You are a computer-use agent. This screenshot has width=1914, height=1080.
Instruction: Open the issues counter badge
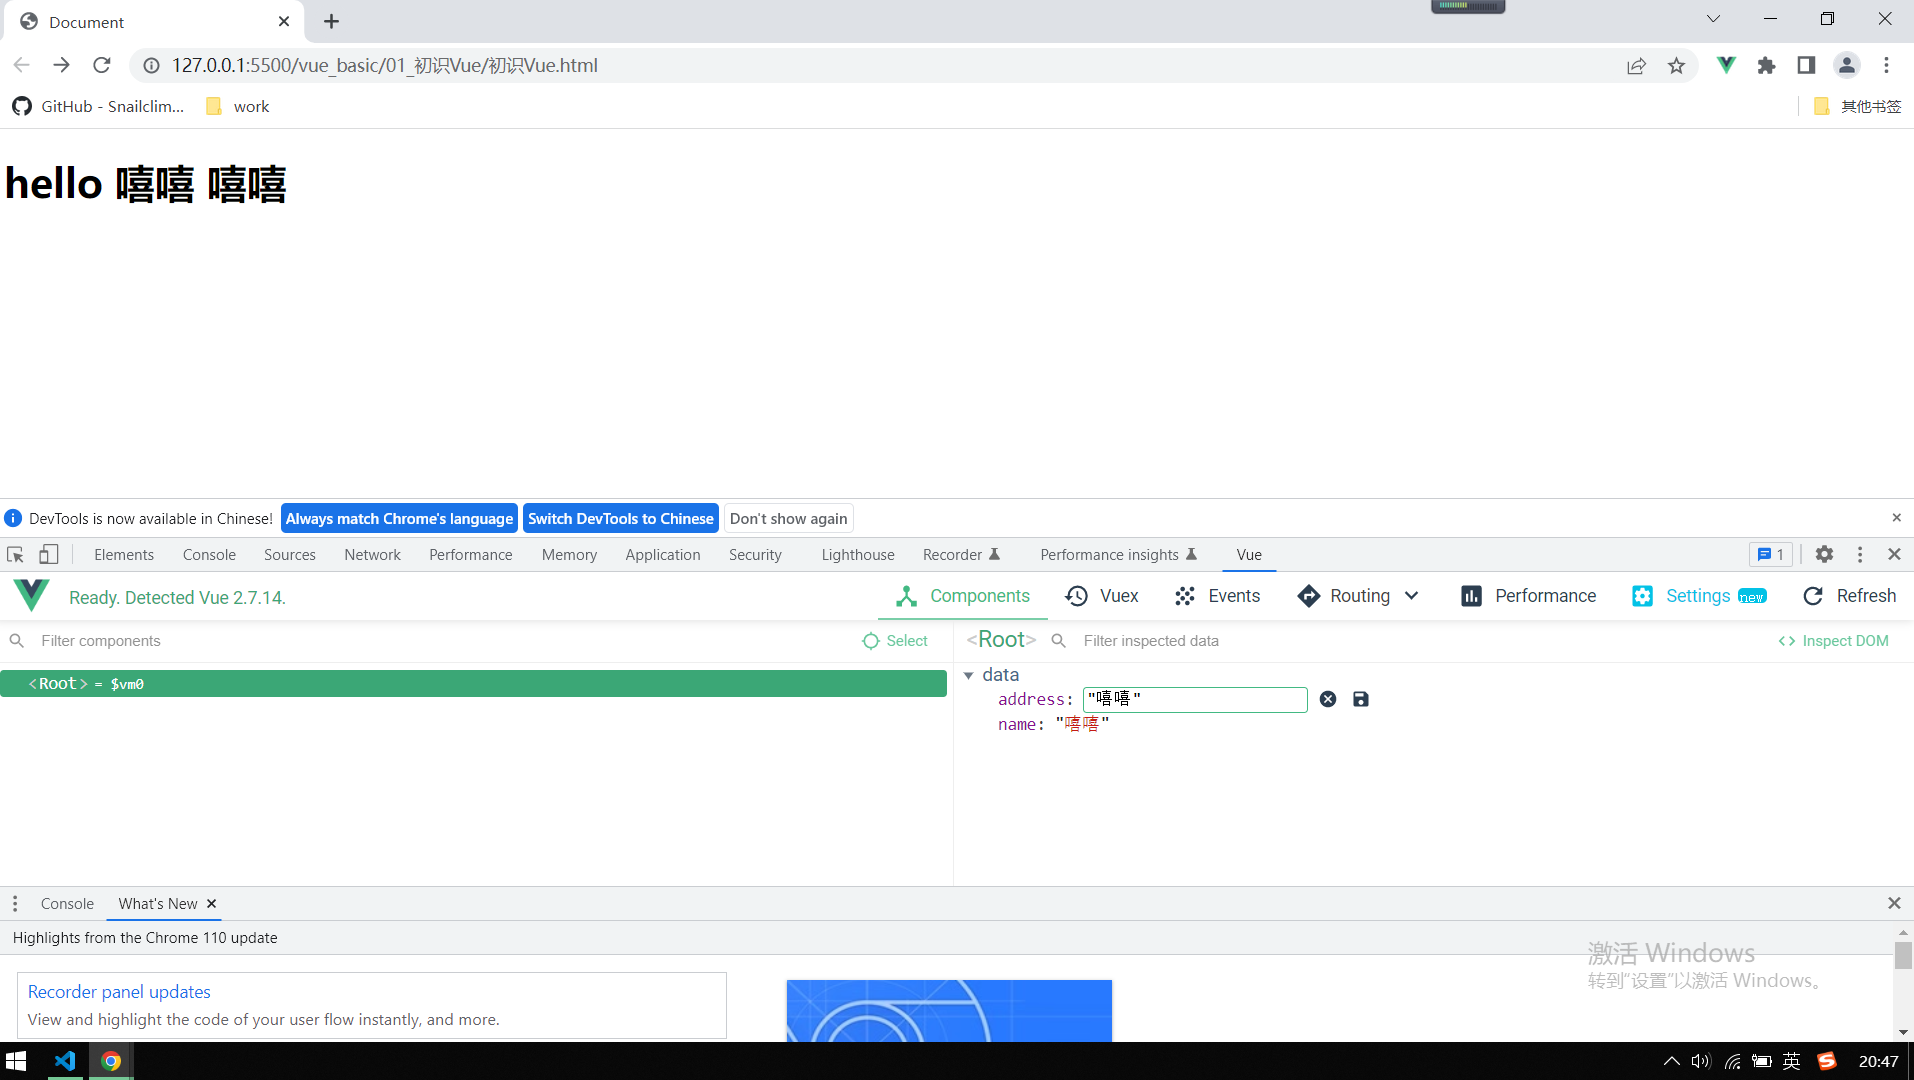click(x=1771, y=554)
